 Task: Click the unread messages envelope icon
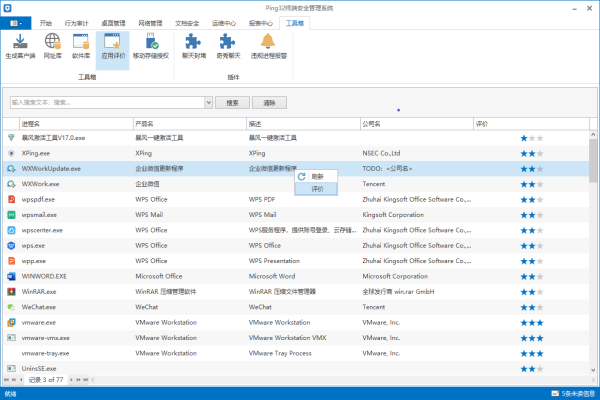point(555,393)
